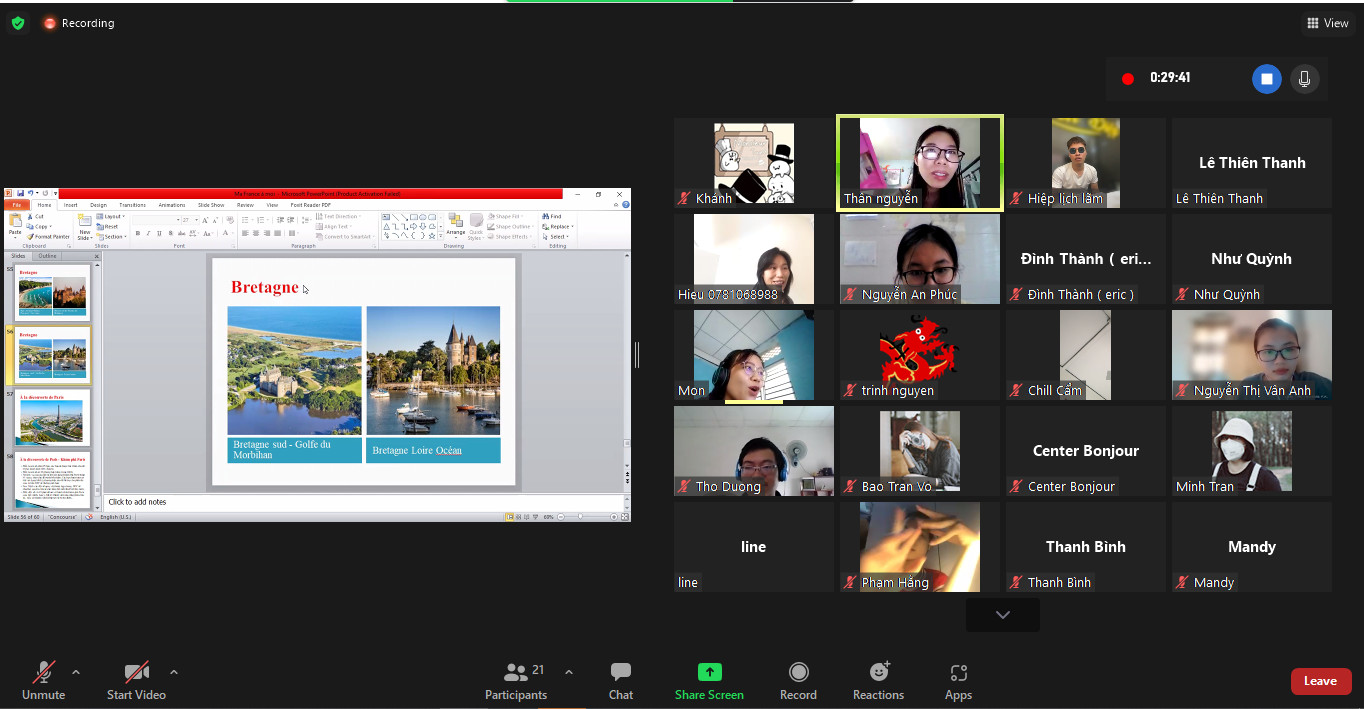Click the PowerPoint zoom slider handle
Screen dimensions: 1364x709
[581, 517]
